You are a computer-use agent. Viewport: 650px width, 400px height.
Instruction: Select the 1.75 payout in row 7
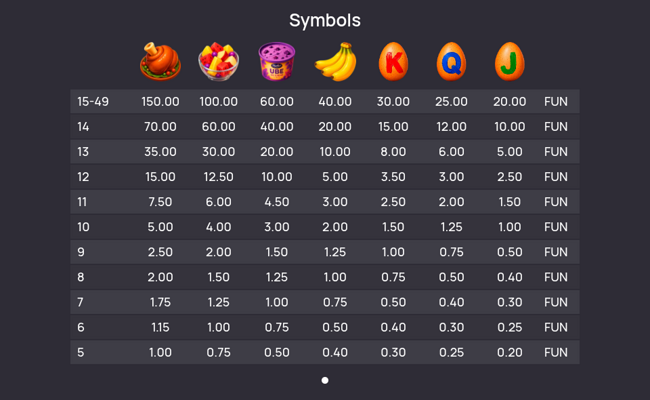click(x=160, y=302)
